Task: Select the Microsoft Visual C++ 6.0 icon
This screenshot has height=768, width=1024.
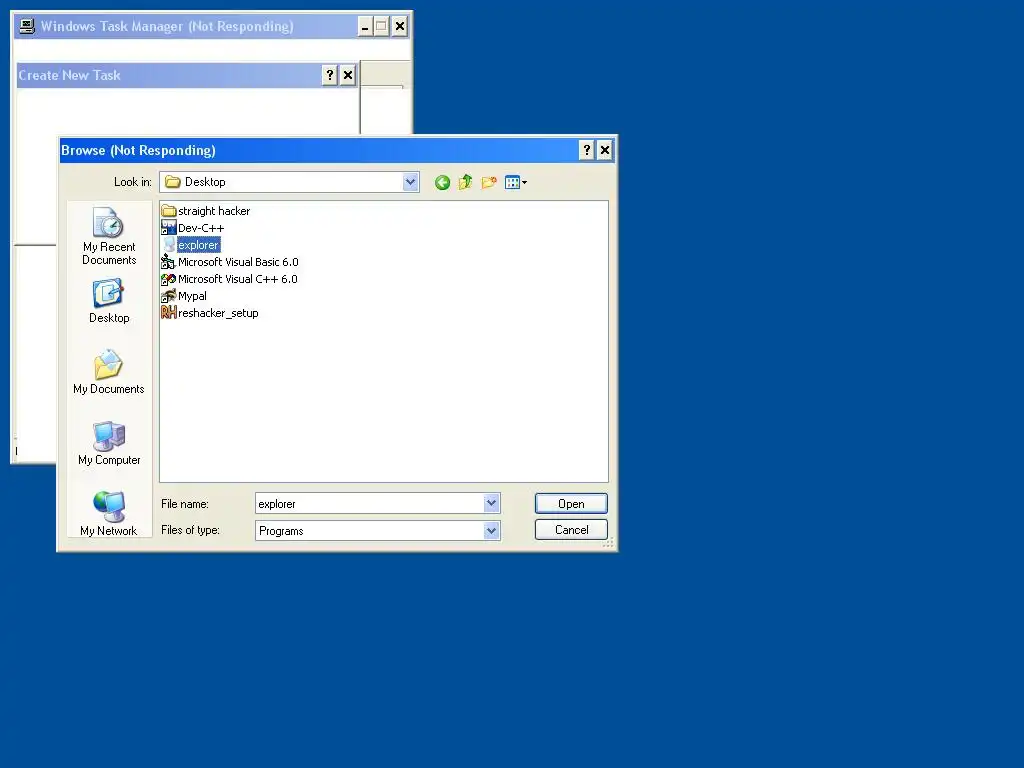Action: point(168,279)
